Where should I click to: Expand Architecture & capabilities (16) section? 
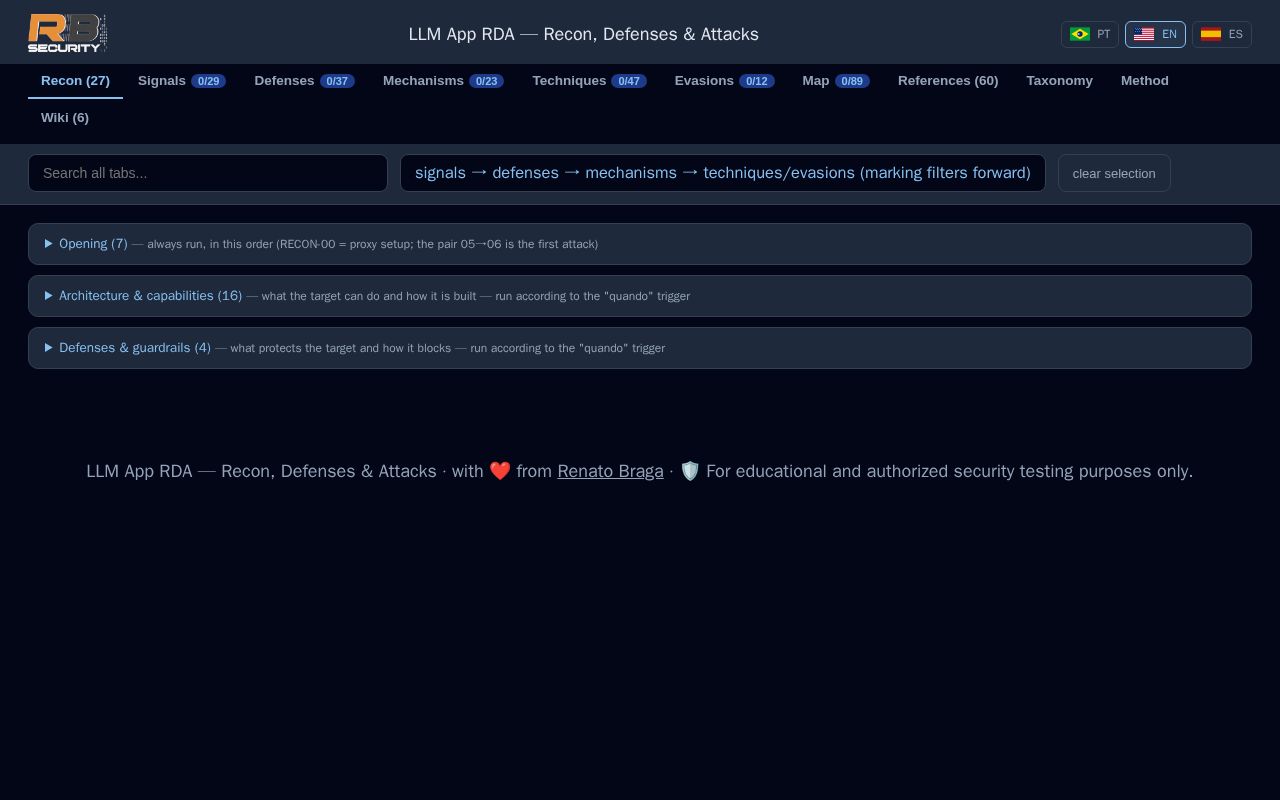(x=640, y=296)
